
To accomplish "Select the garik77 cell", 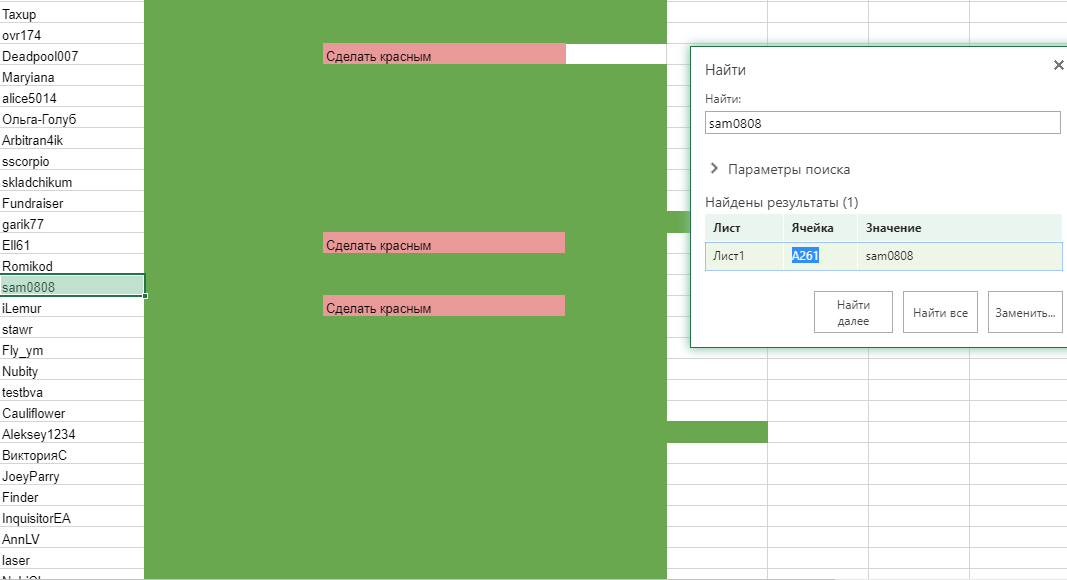I will pos(72,223).
